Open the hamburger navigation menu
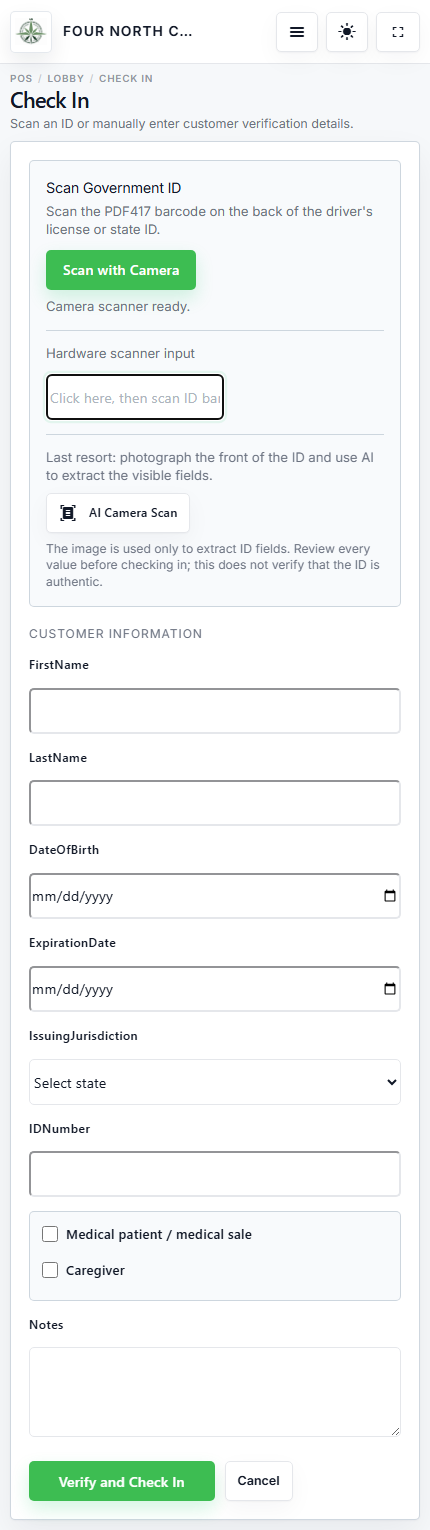The height and width of the screenshot is (1530, 430). [x=297, y=32]
